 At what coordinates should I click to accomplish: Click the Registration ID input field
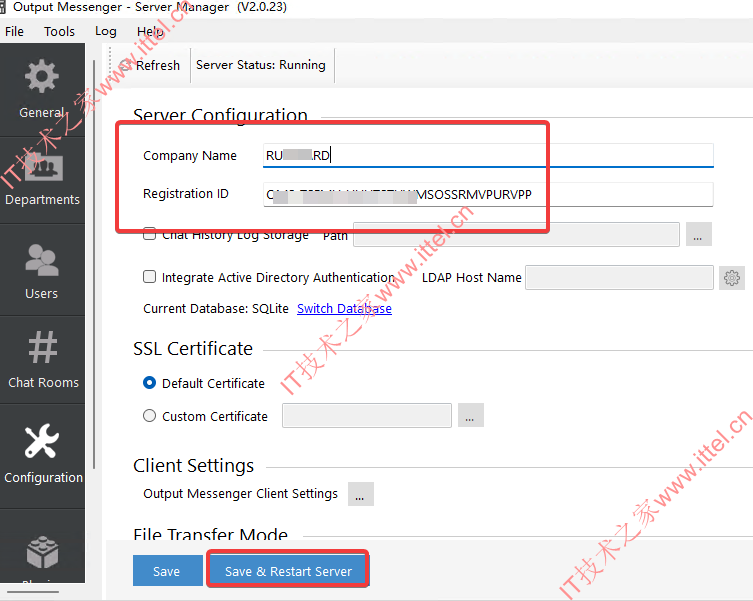point(488,195)
